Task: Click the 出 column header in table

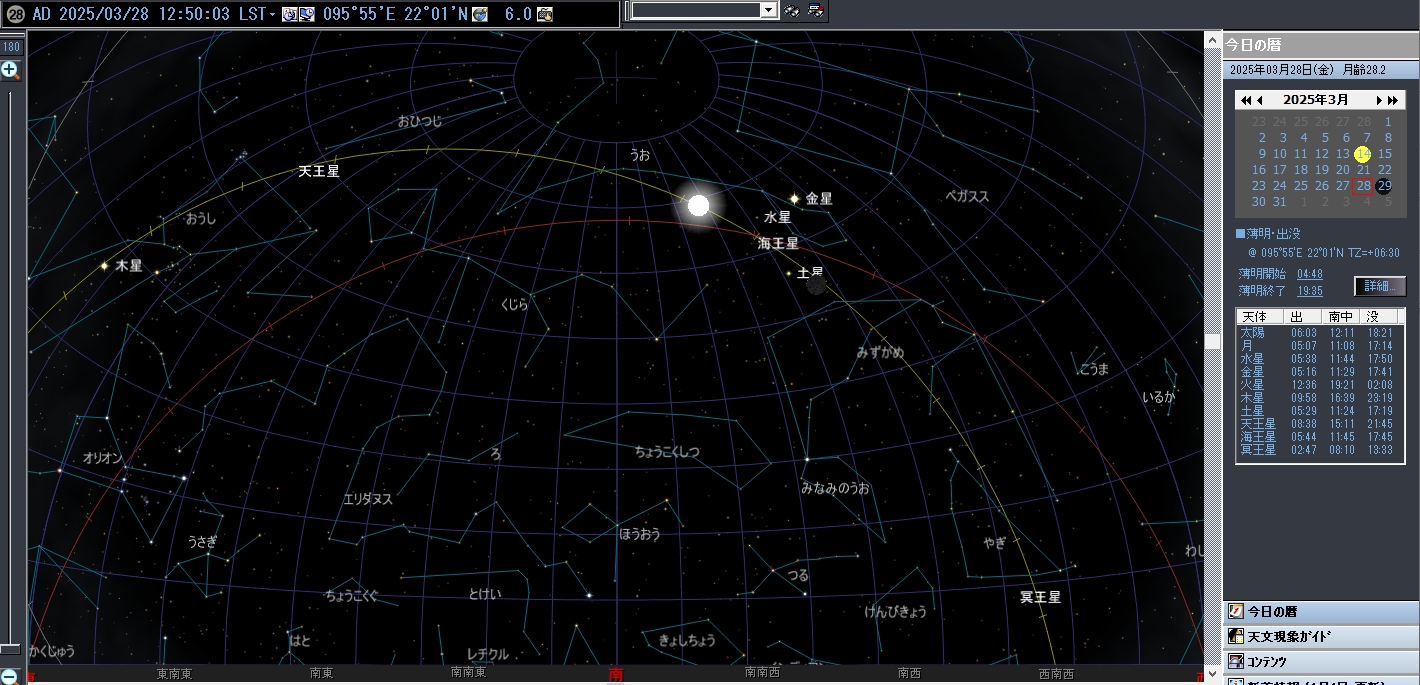Action: click(x=1303, y=316)
